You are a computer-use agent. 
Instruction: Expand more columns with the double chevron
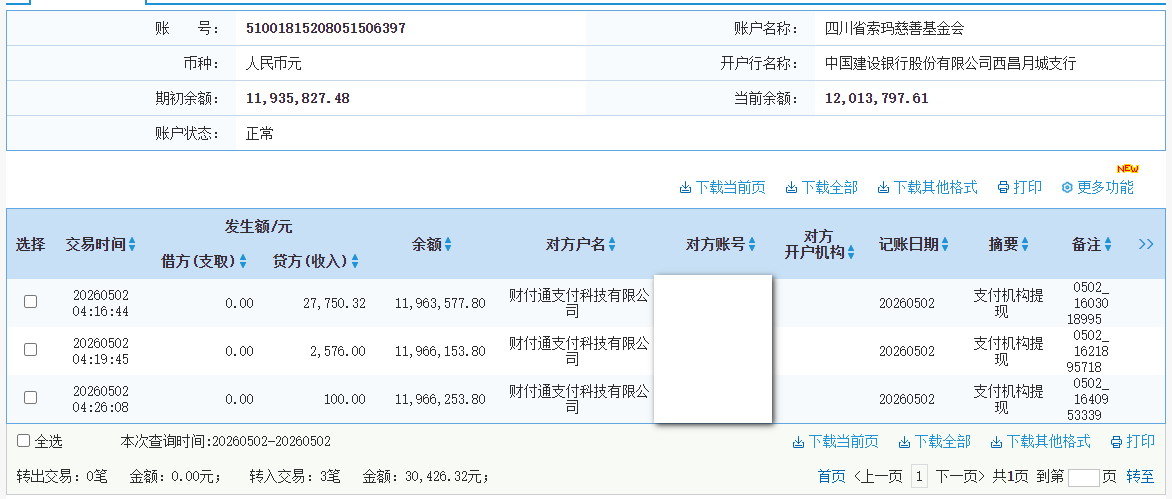coord(1146,244)
